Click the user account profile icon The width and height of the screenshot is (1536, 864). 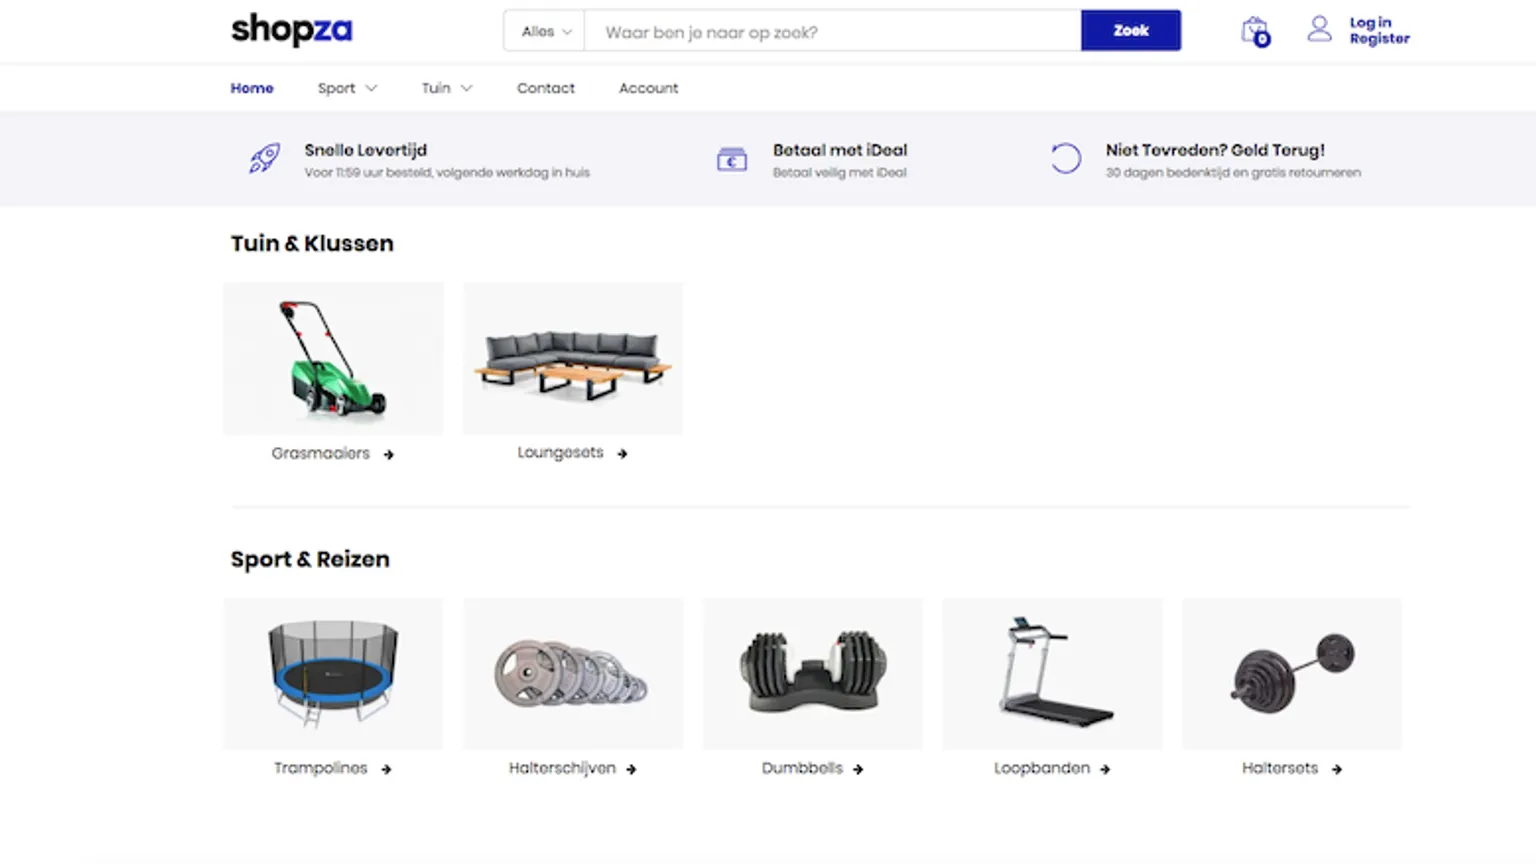[x=1319, y=29]
